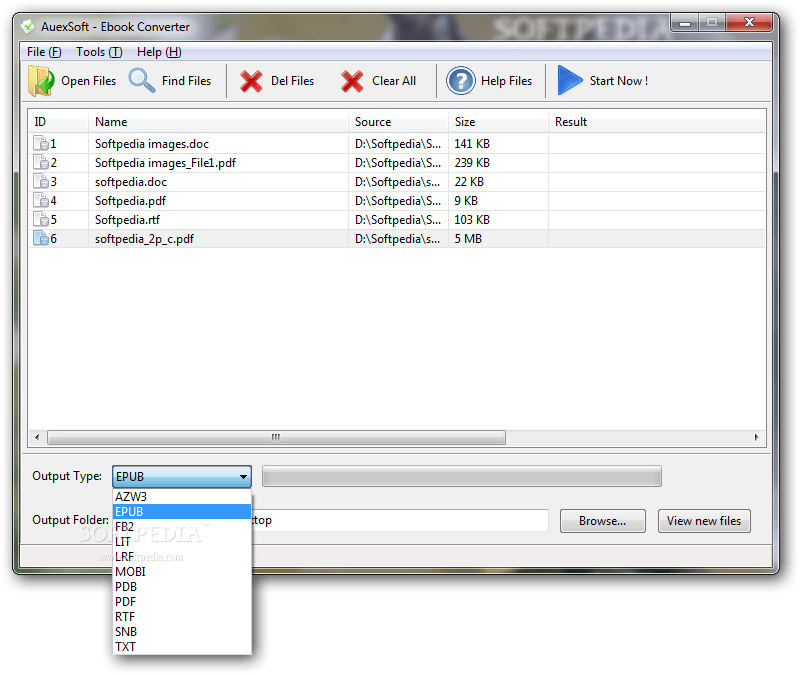This screenshot has height=675, width=800.
Task: Open the Help (H) menu
Action: 159,52
